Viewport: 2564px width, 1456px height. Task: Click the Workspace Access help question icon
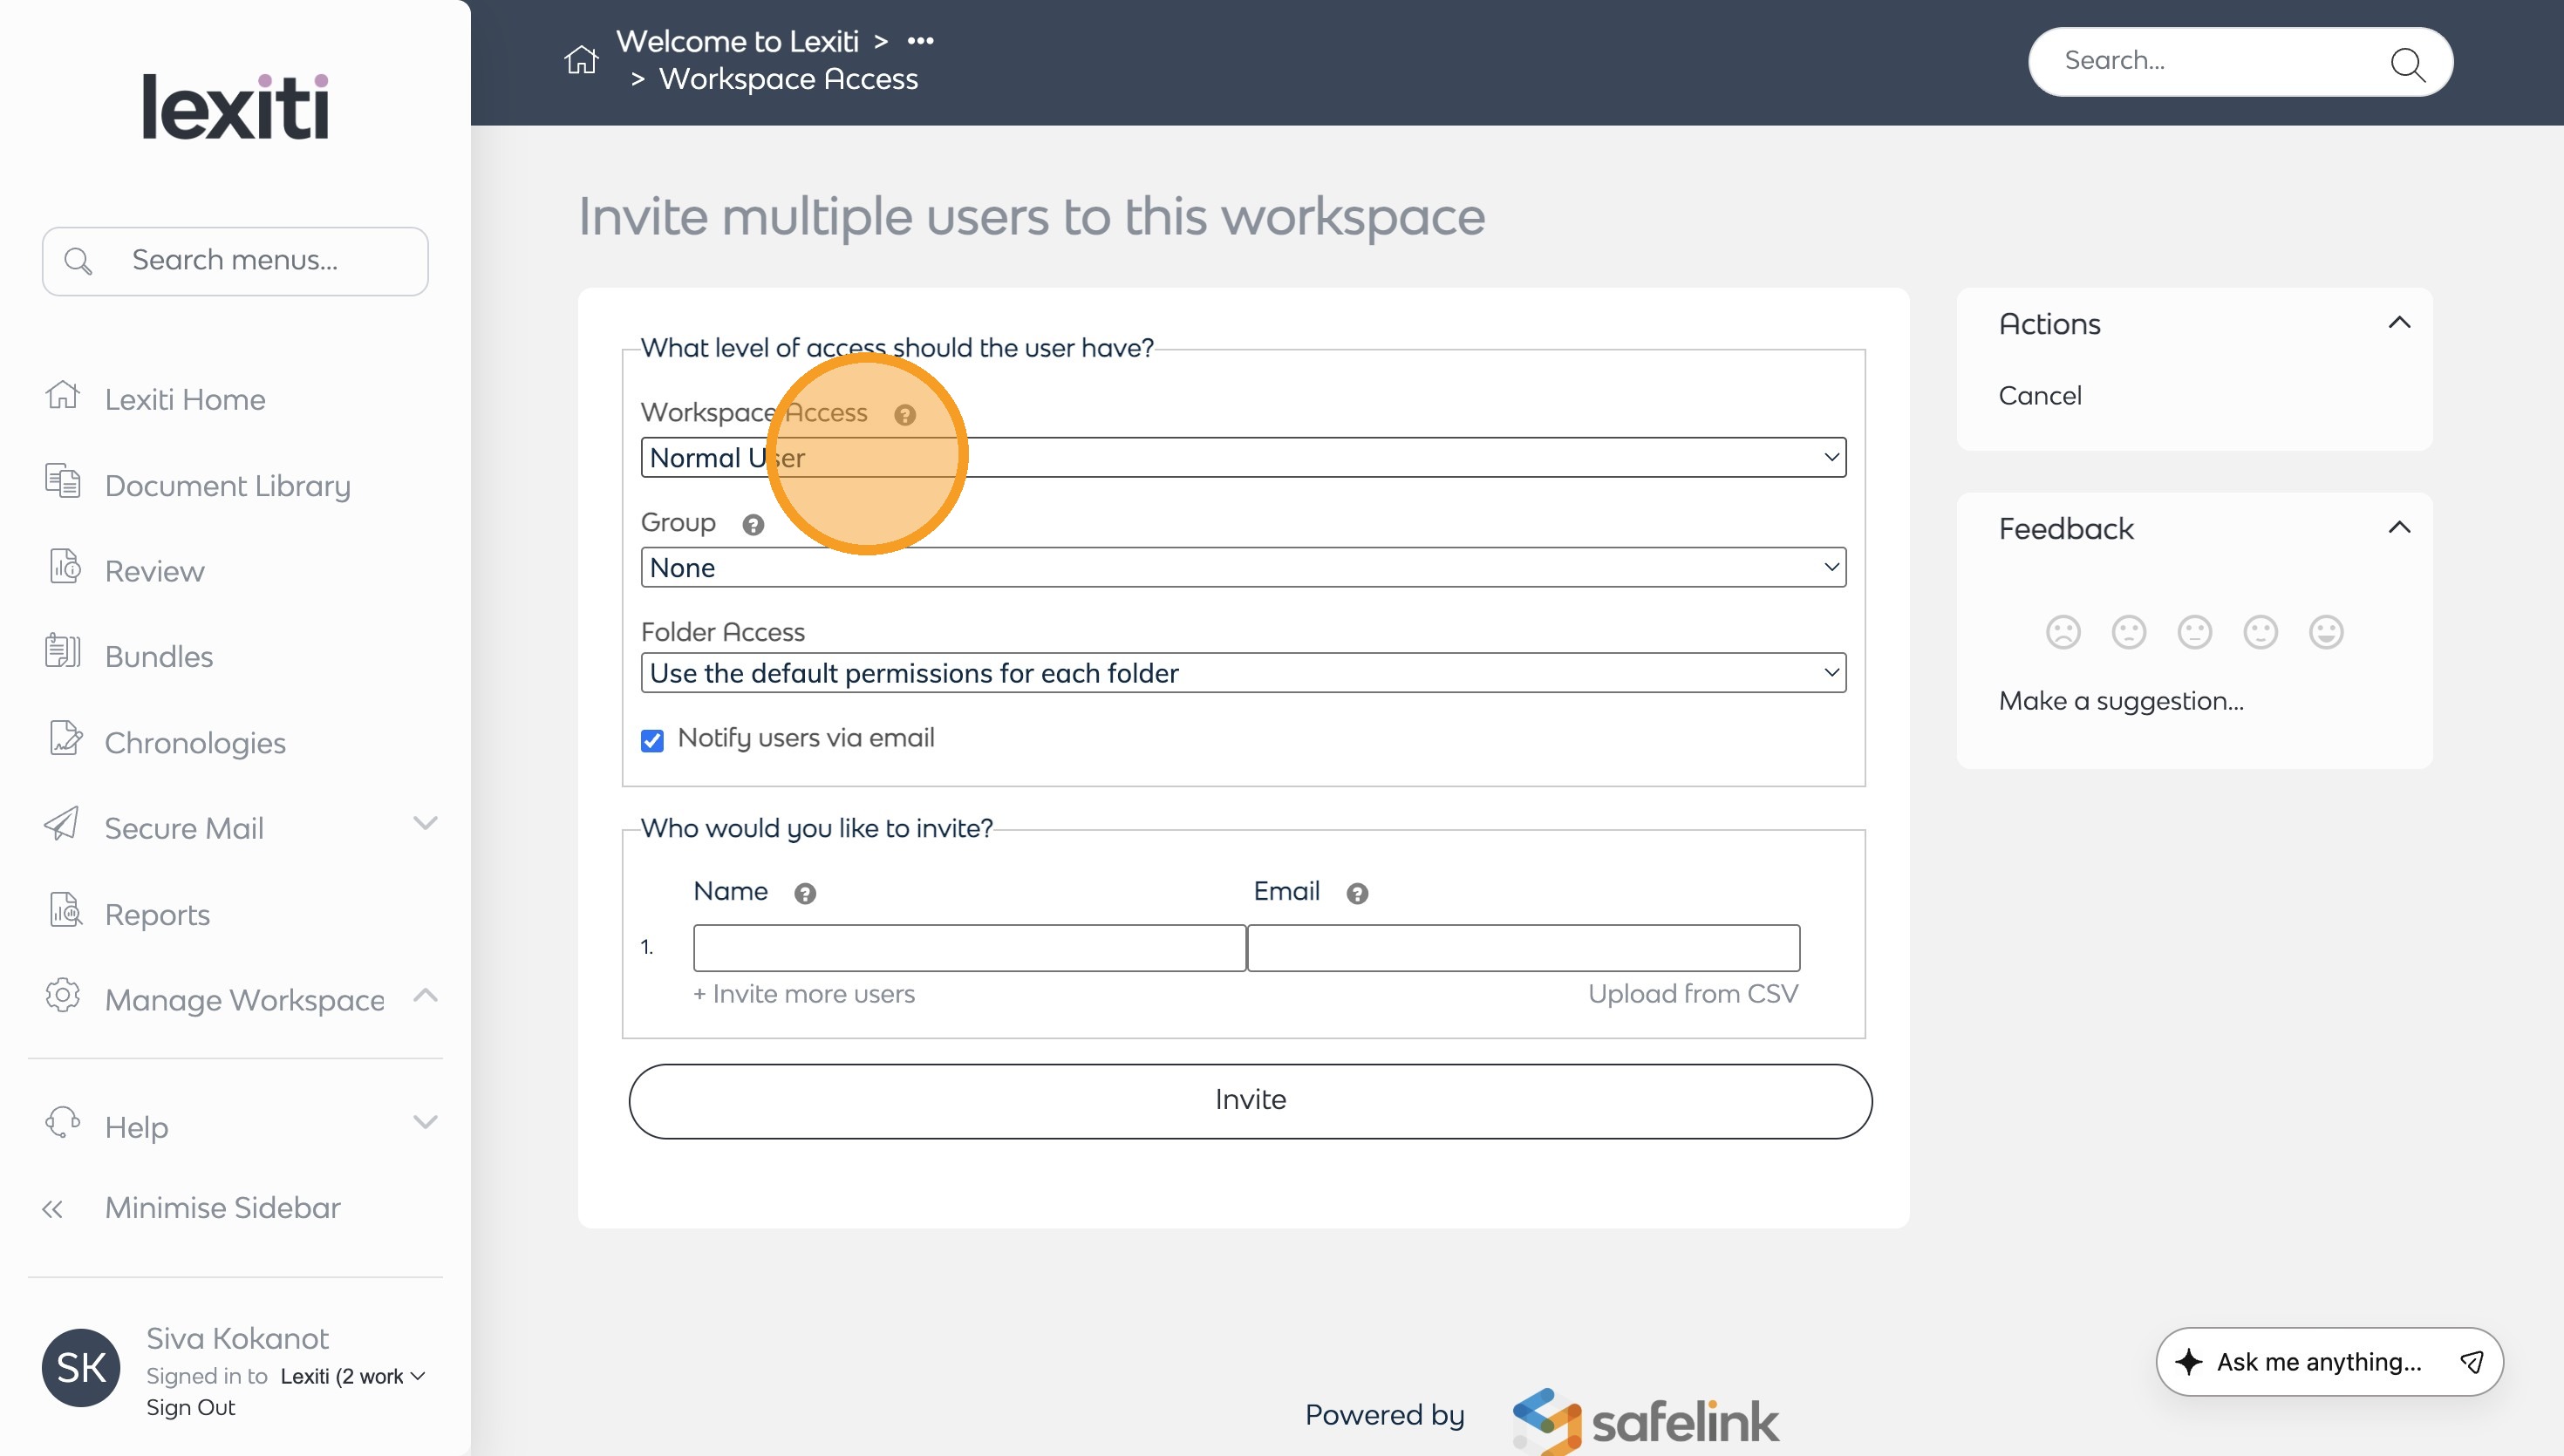(904, 415)
